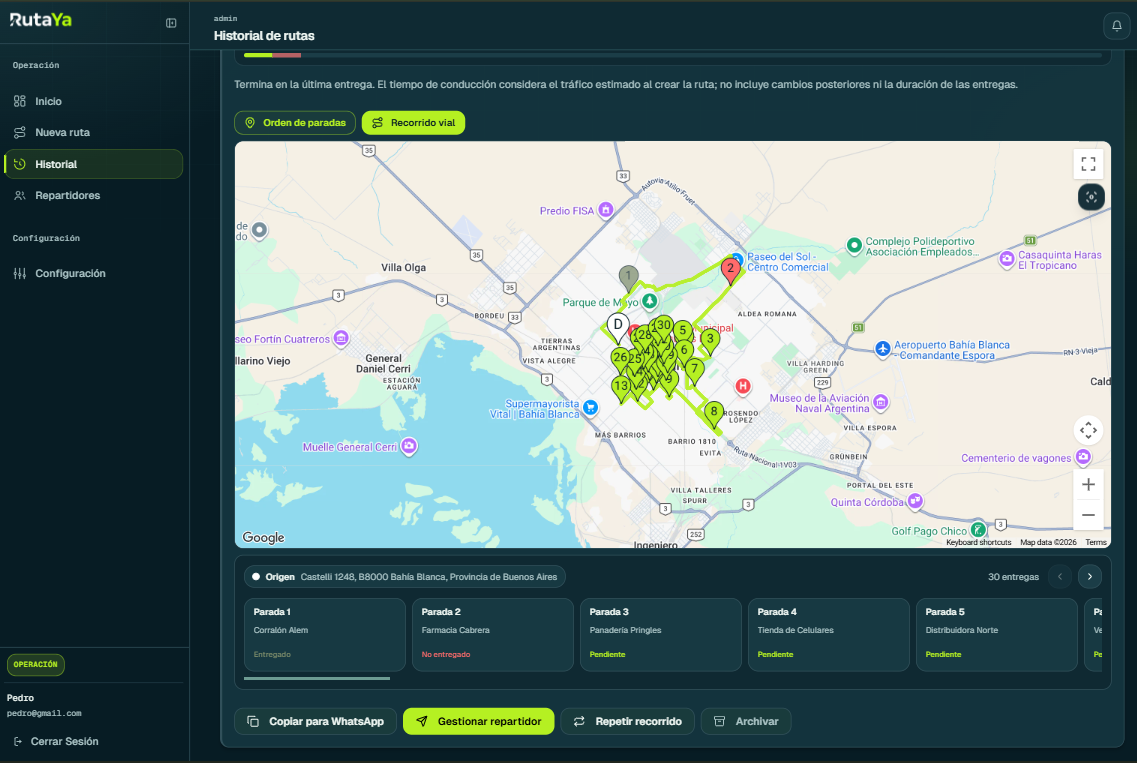This screenshot has height=763, width=1137.
Task: Toggle fullscreen map view
Action: (1088, 164)
